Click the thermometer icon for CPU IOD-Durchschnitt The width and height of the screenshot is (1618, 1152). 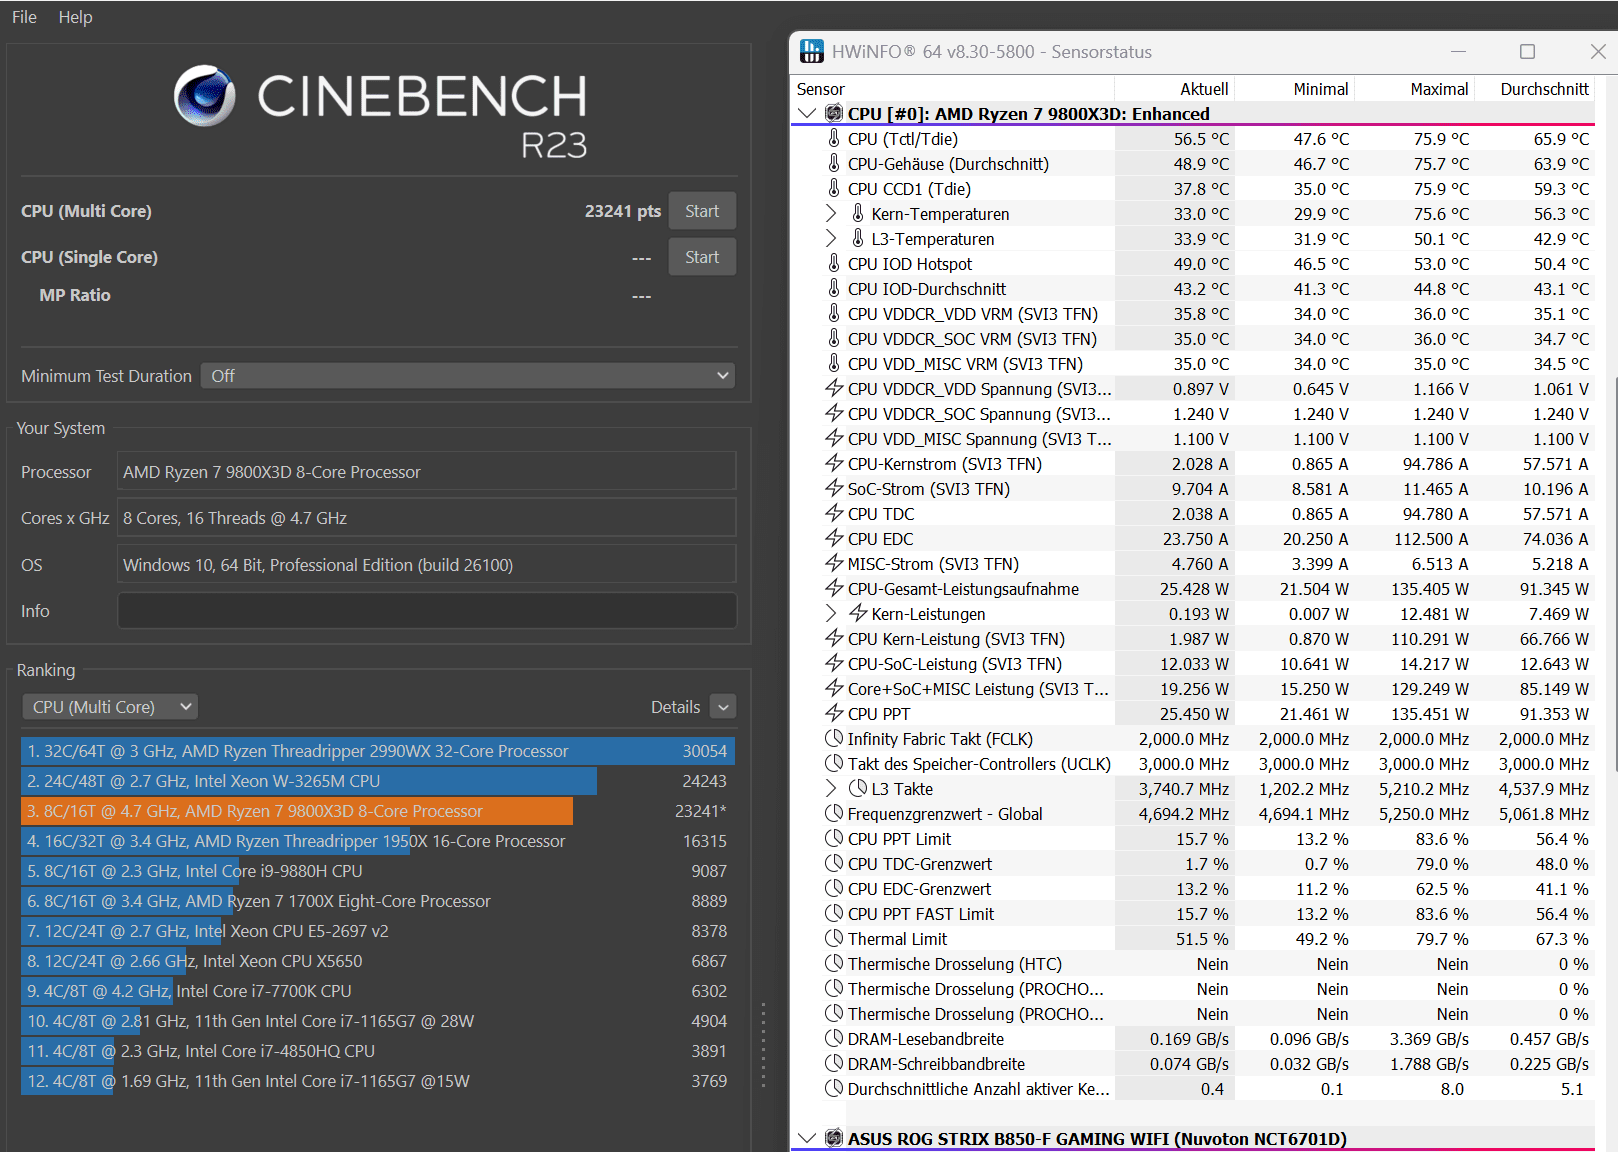[834, 289]
